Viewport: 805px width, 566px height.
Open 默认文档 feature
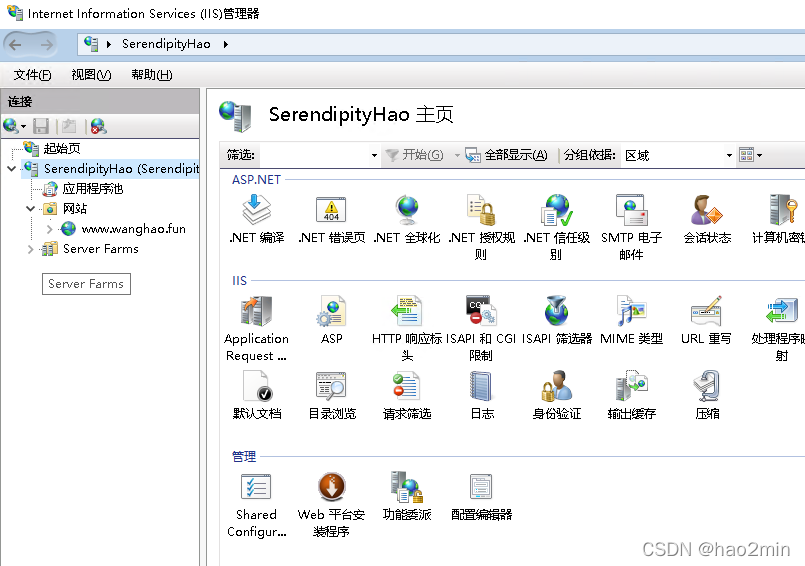tap(257, 395)
